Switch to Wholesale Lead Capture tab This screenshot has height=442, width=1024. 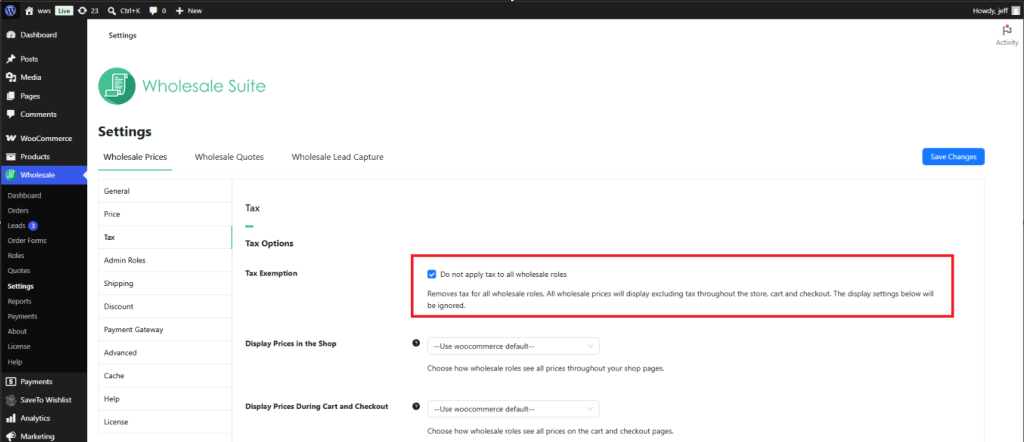[x=338, y=157]
